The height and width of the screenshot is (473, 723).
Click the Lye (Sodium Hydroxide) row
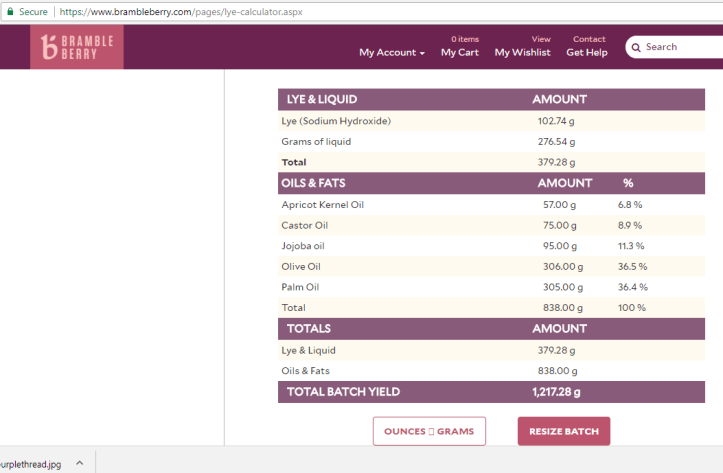tap(336, 121)
